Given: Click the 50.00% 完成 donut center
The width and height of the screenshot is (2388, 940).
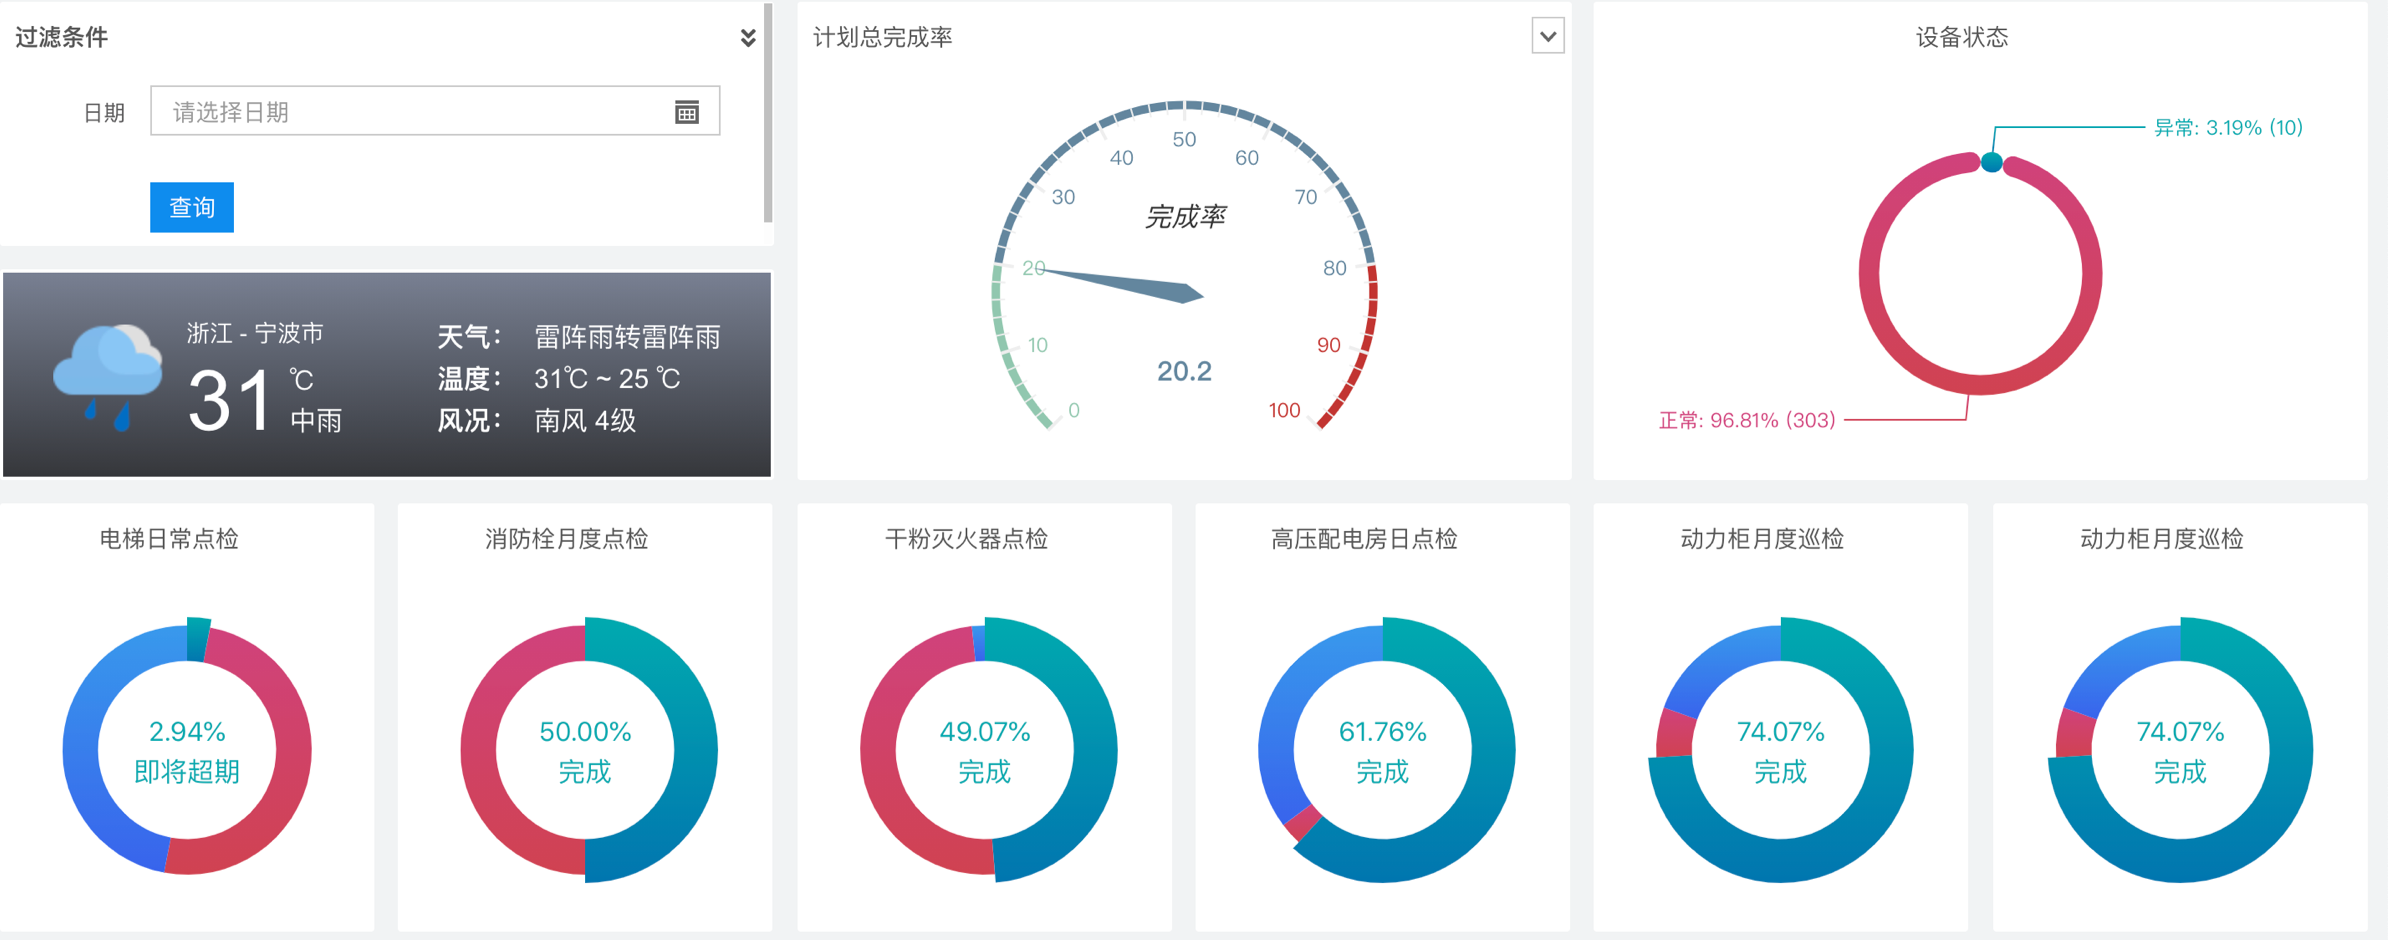Looking at the screenshot, I should click(585, 751).
